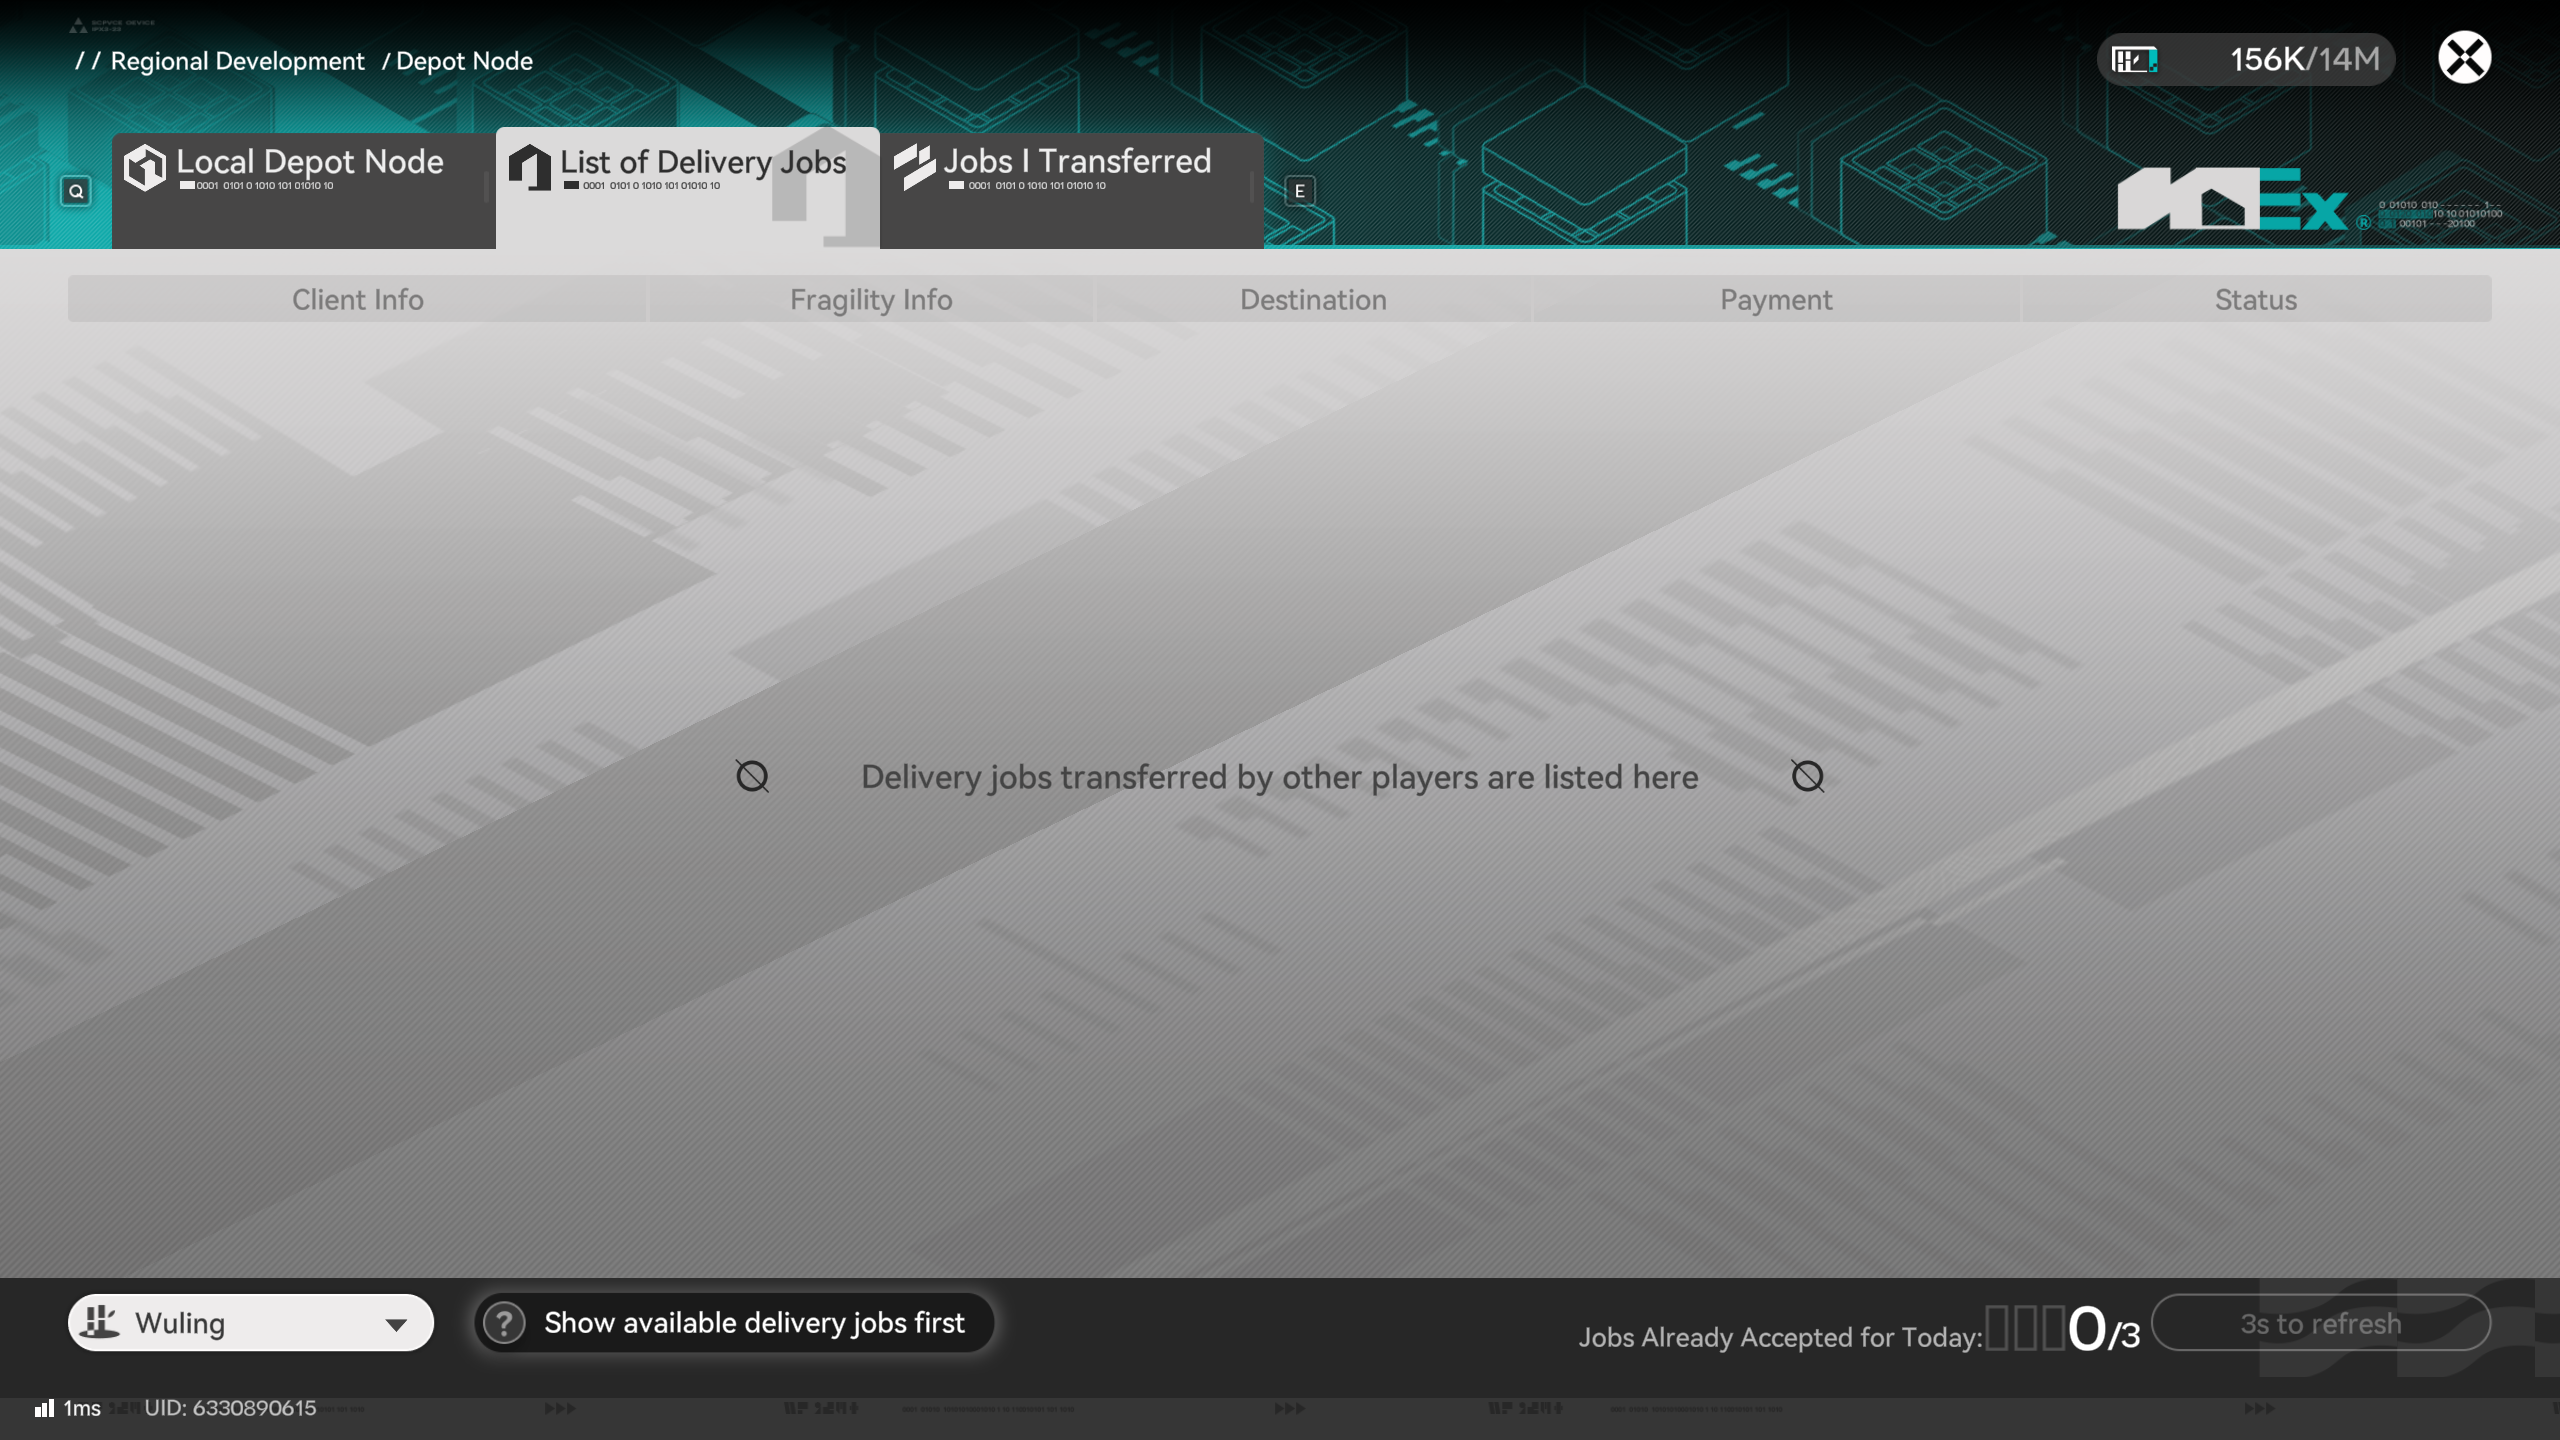Expand the Wuling region dropdown arrow
Screen dimensions: 2560x1440
(x=396, y=1325)
